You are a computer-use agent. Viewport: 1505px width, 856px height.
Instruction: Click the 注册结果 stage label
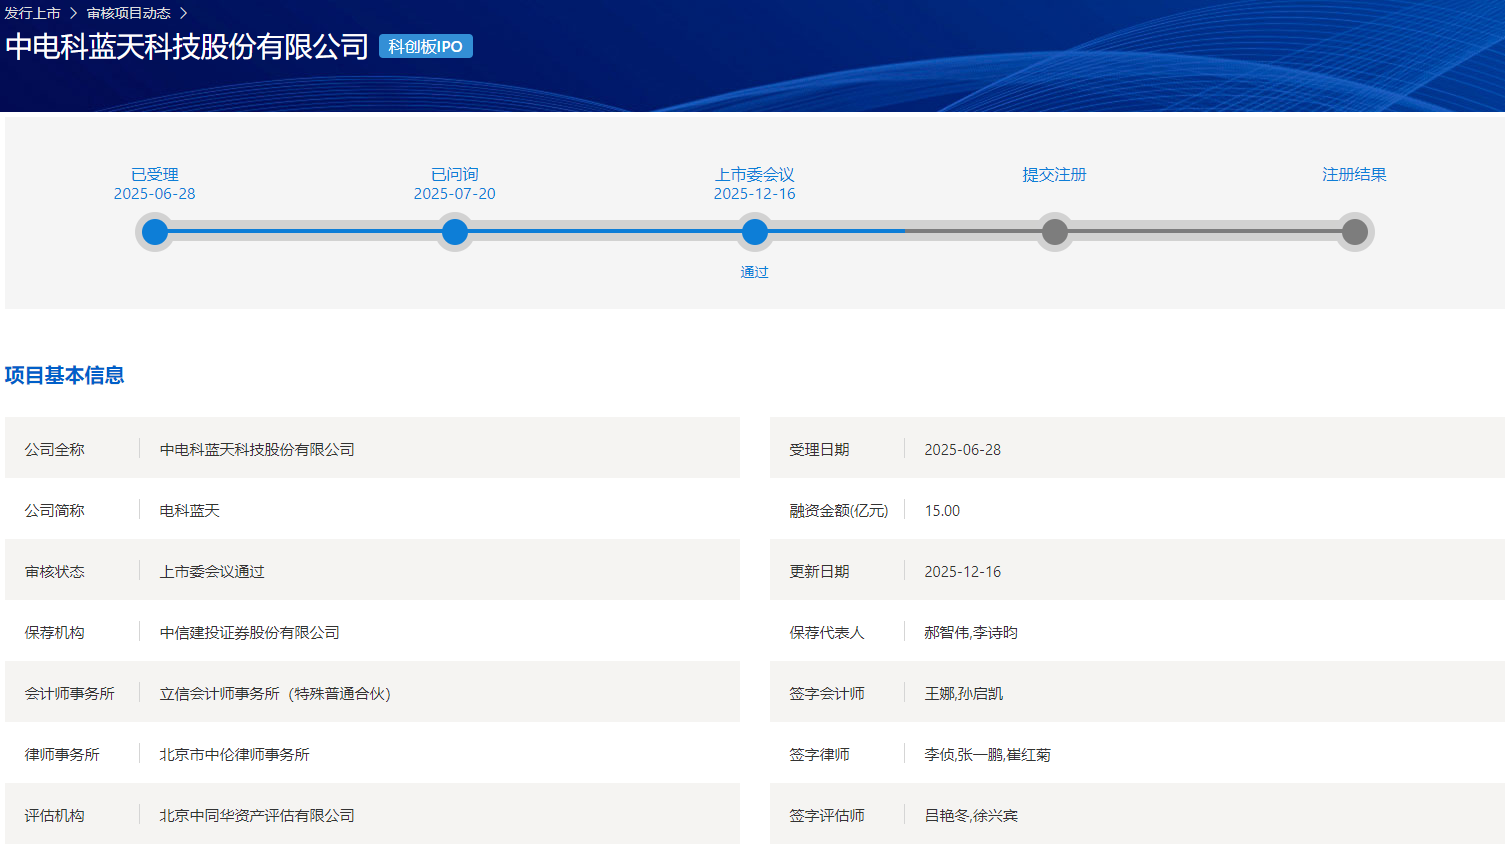coord(1354,174)
